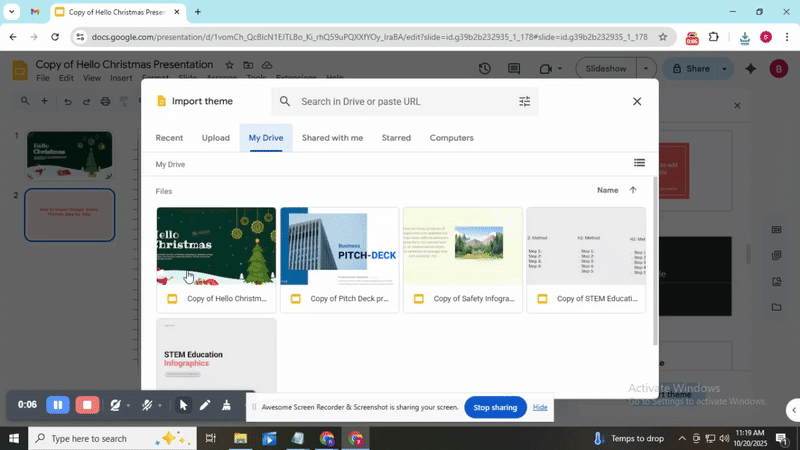Screen dimensions: 800x450
Task: Bookmark this page with star icon
Action: pyautogui.click(x=662, y=37)
